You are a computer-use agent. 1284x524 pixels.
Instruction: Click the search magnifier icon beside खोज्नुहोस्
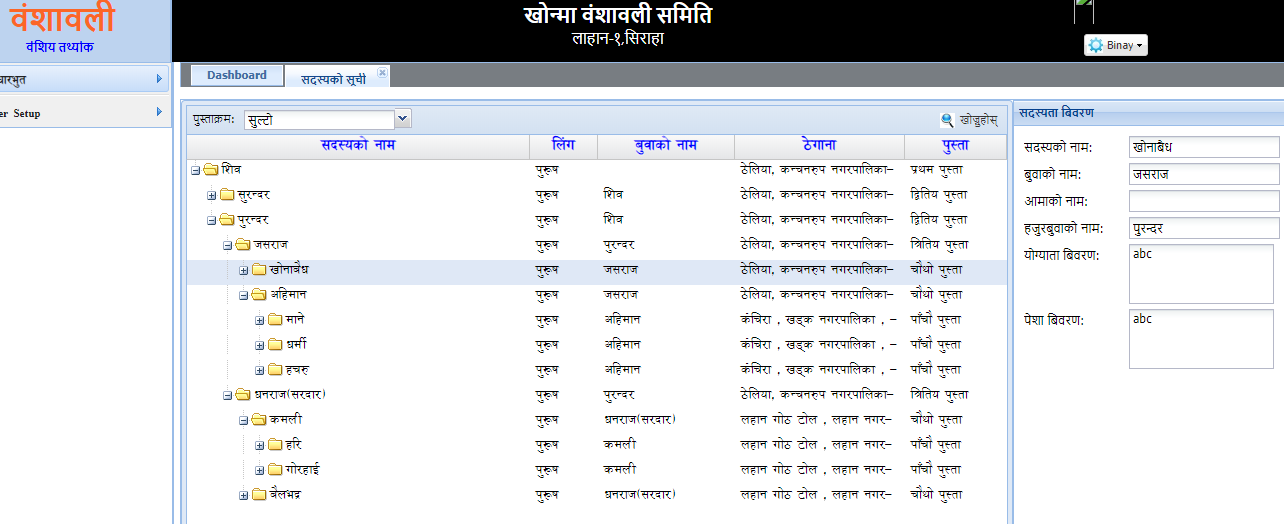[x=947, y=120]
